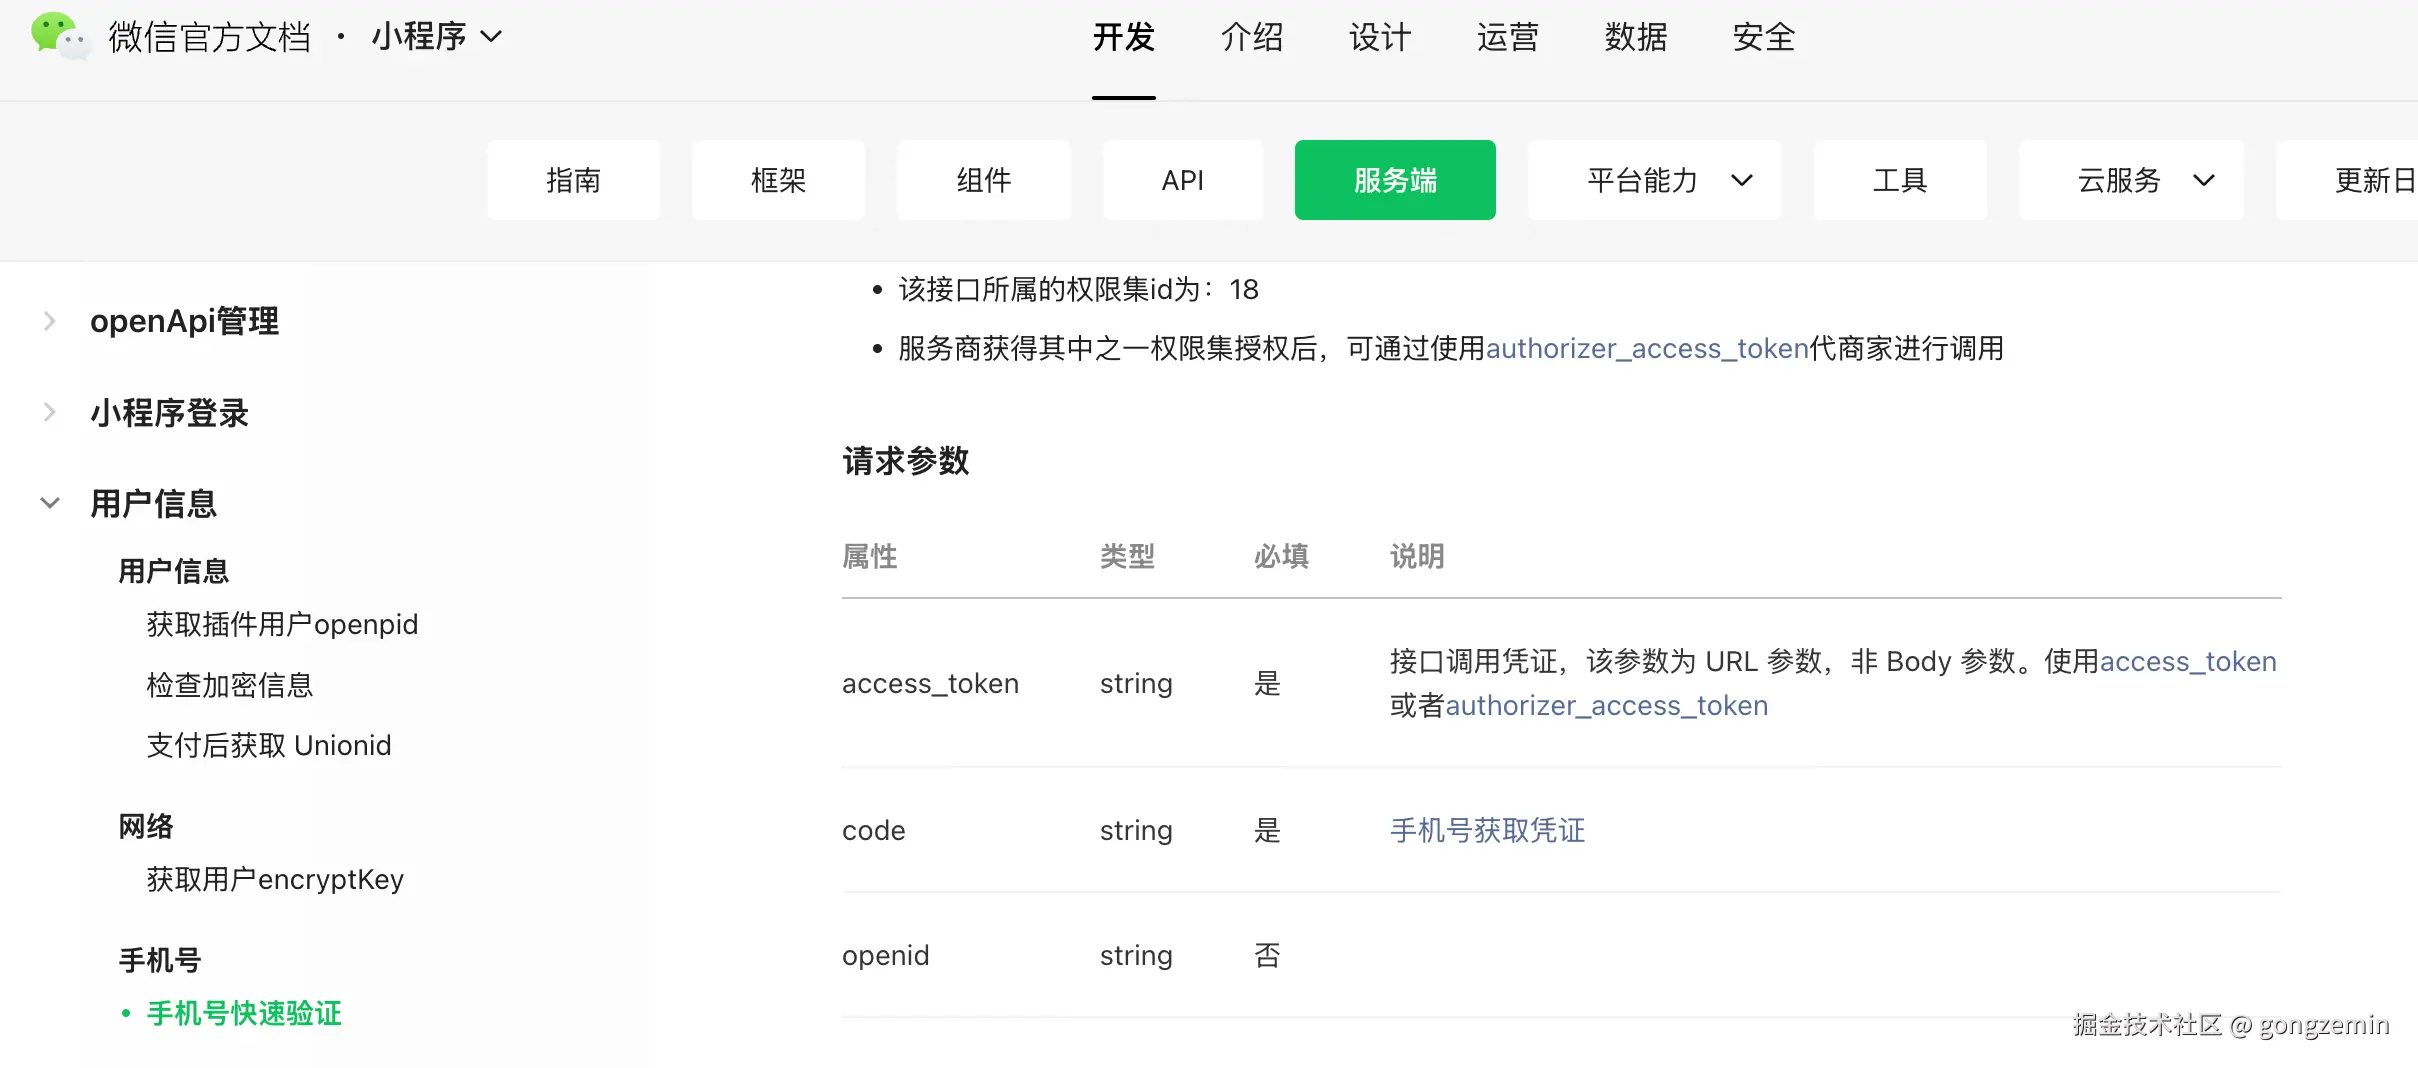Click the 说明 column header
This screenshot has height=1068, width=2418.
coord(1417,556)
